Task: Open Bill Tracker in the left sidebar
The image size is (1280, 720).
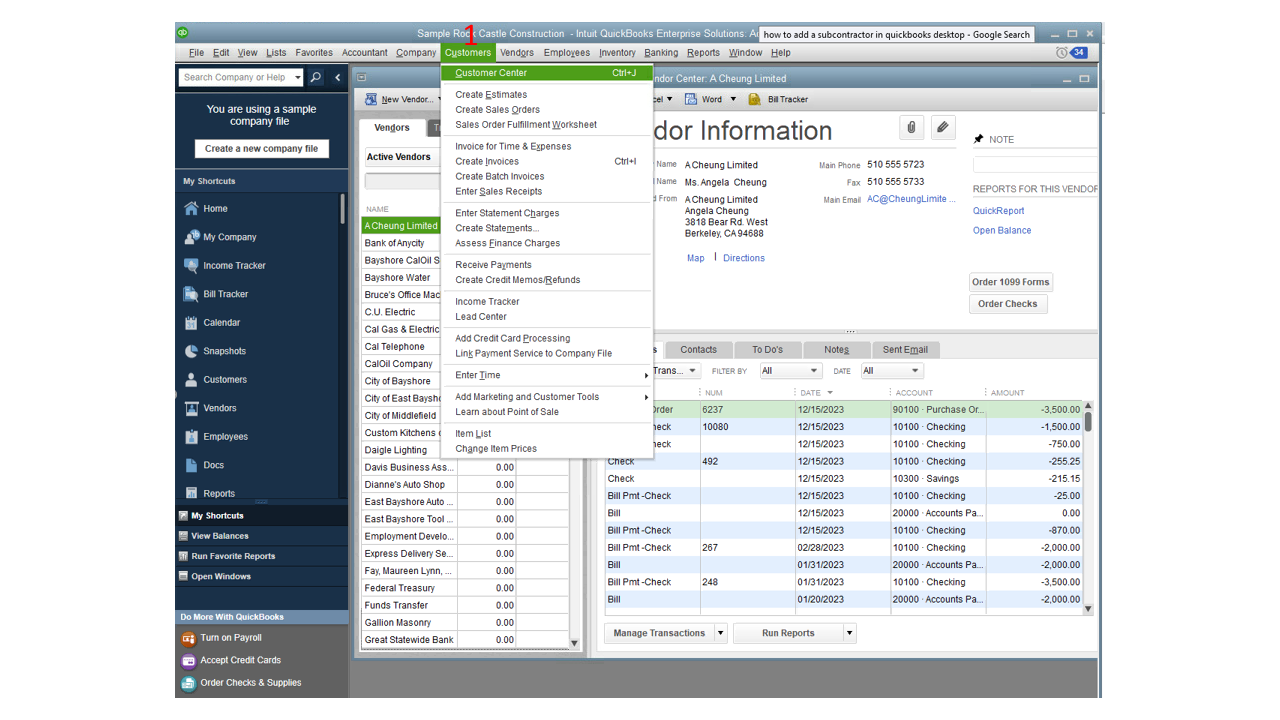Action: (225, 294)
